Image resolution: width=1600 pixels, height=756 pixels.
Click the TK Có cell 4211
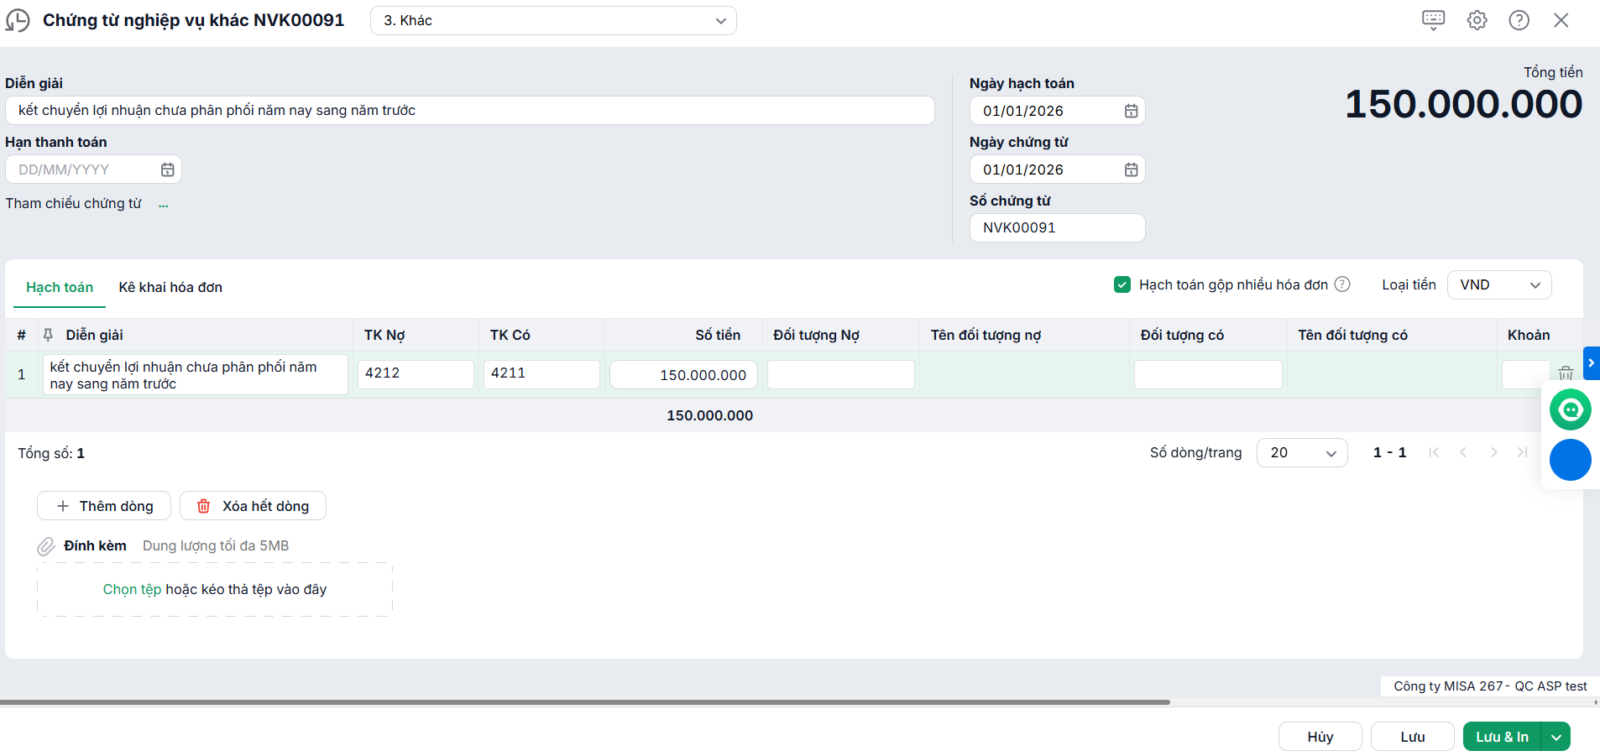(542, 374)
